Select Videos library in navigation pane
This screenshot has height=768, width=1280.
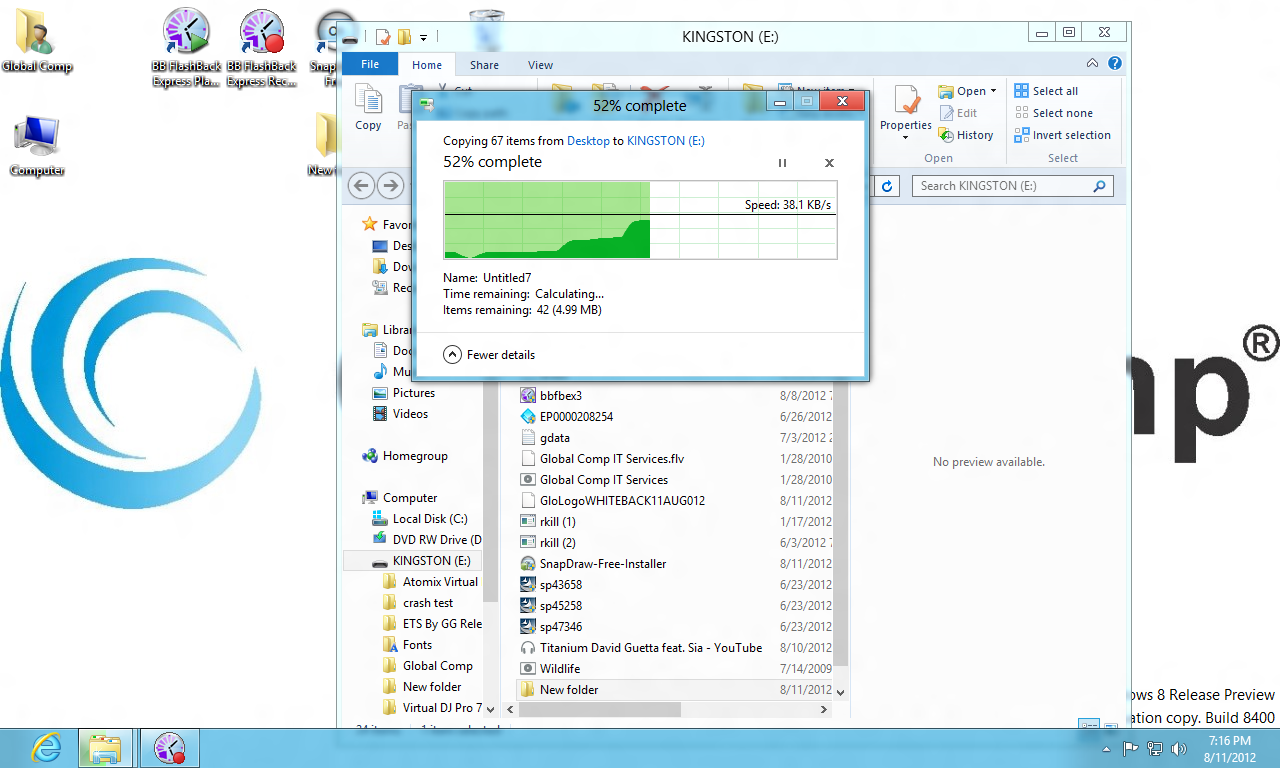point(400,414)
